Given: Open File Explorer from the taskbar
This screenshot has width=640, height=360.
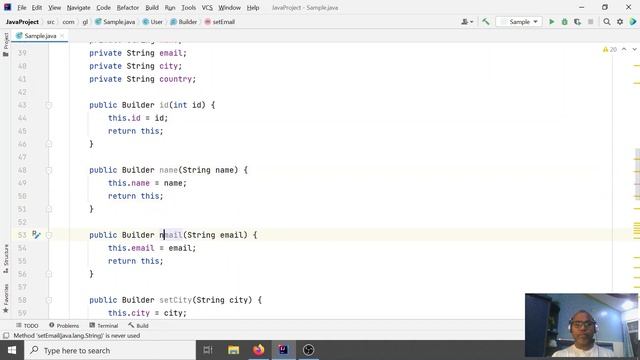Looking at the screenshot, I should click(233, 350).
